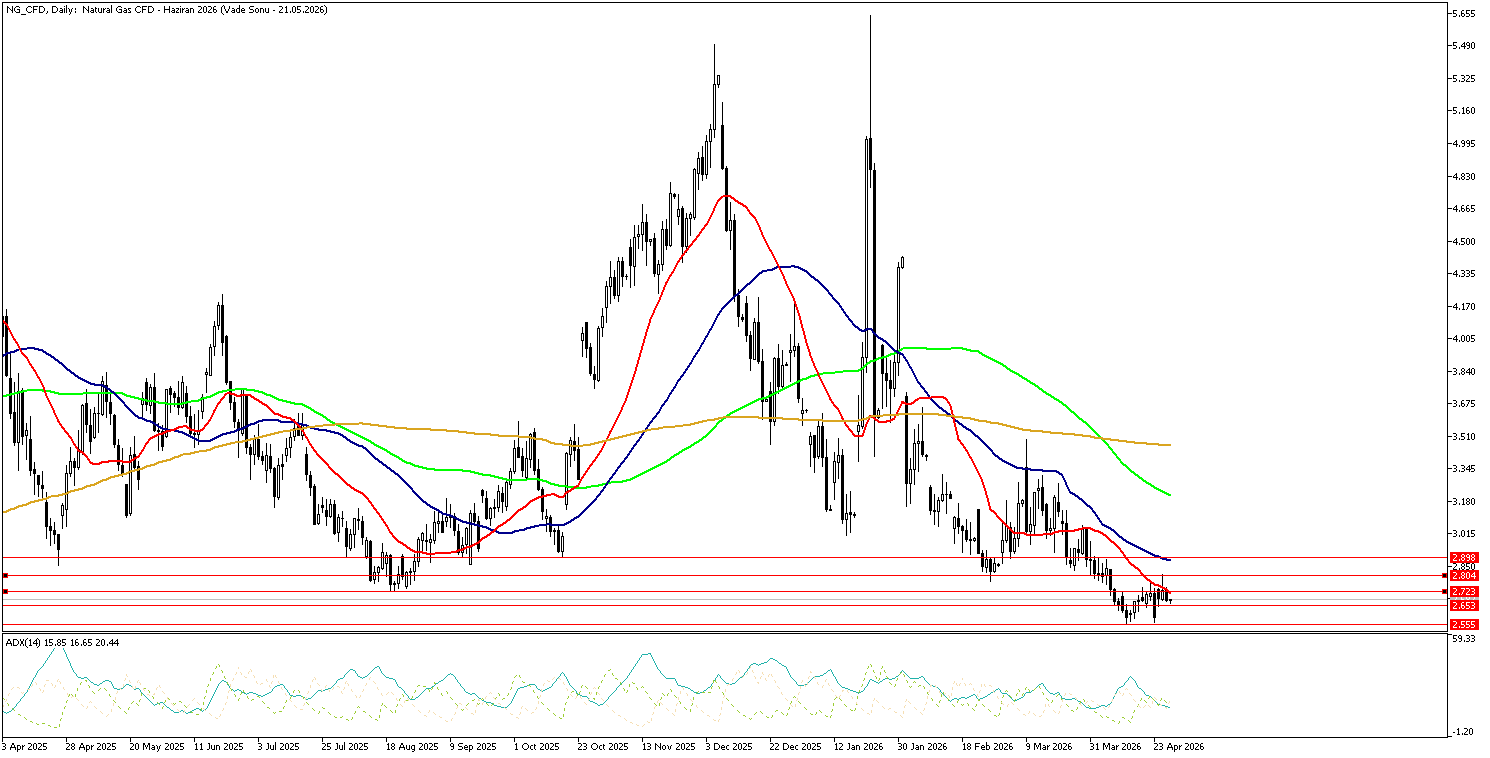
Task: Select the 2.653 red price level tag
Action: coord(1463,606)
